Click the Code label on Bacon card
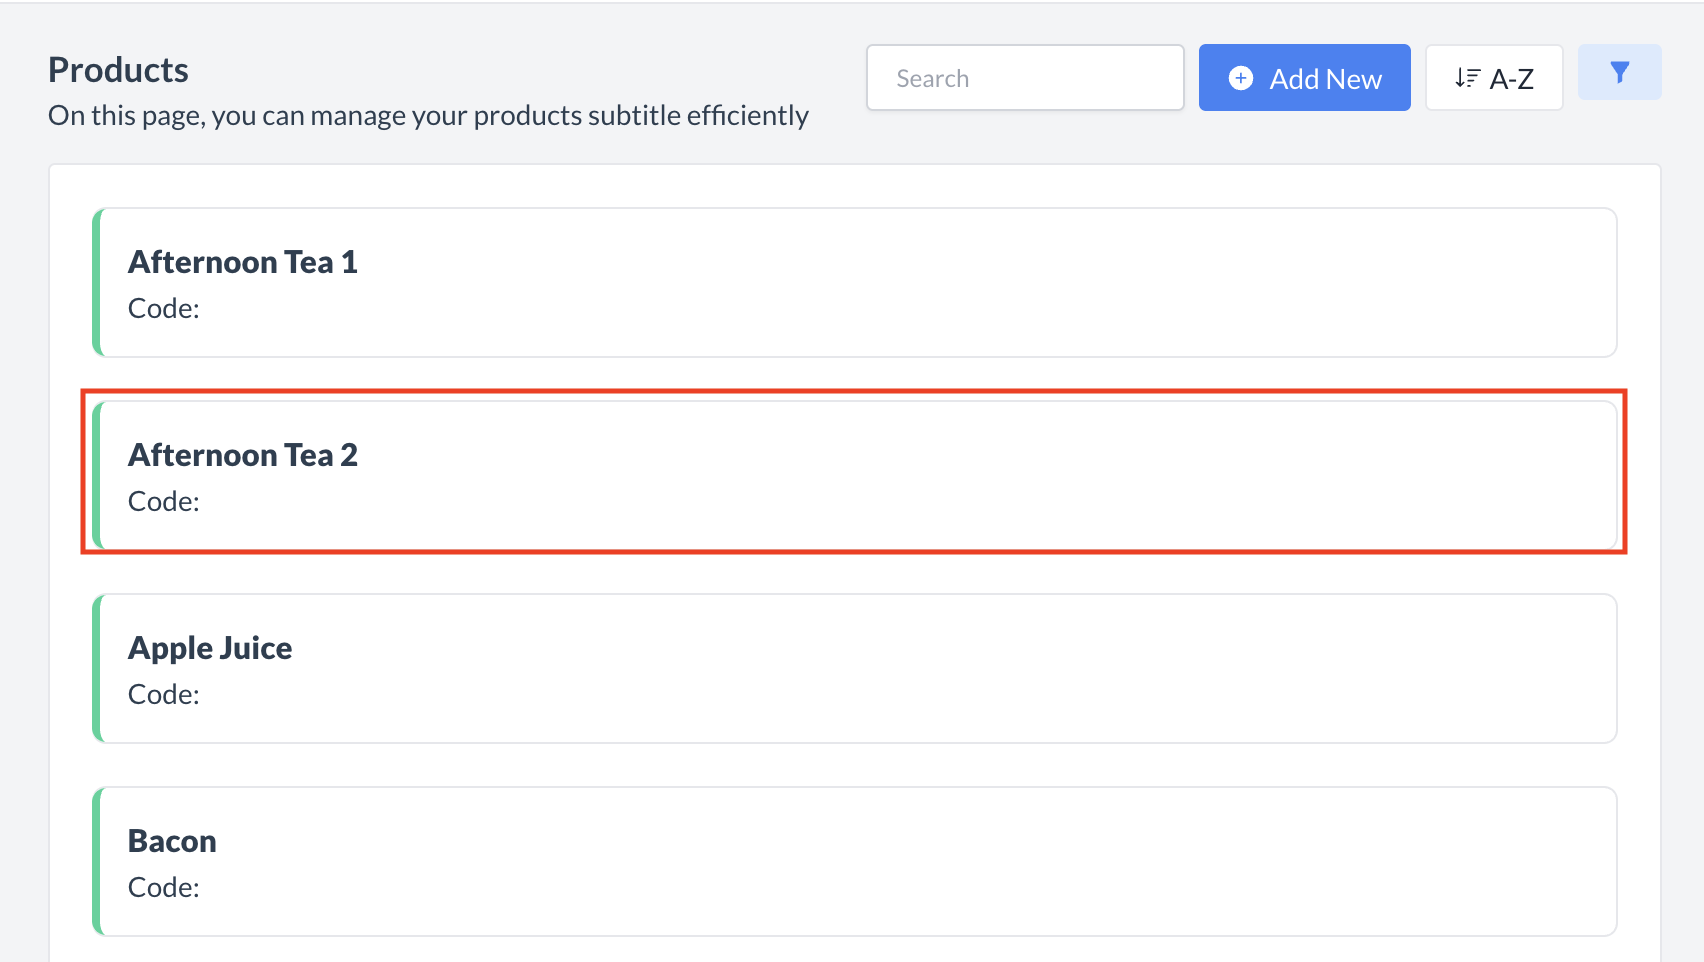 [163, 887]
